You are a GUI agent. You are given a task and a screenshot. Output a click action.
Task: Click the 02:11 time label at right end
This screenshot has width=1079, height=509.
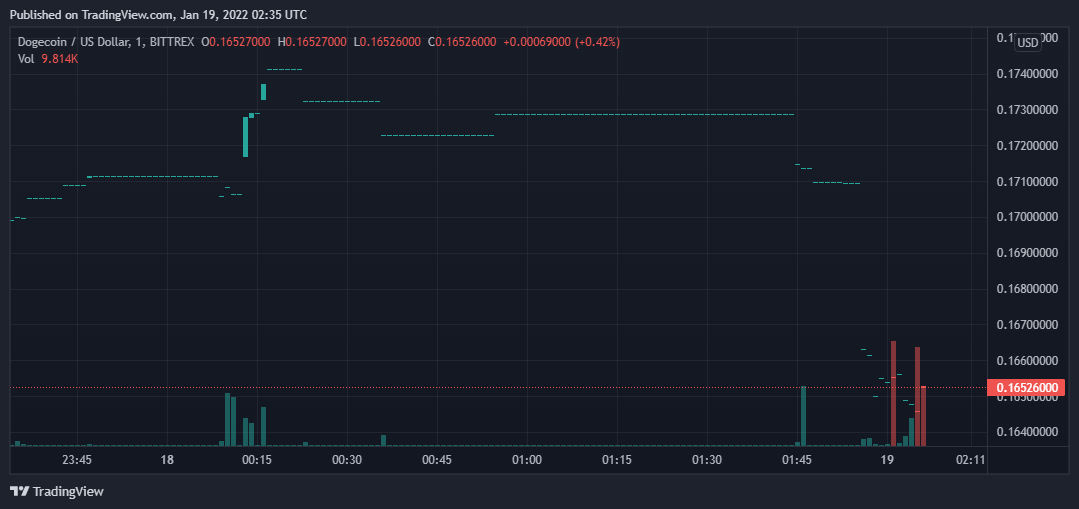[x=971, y=460]
